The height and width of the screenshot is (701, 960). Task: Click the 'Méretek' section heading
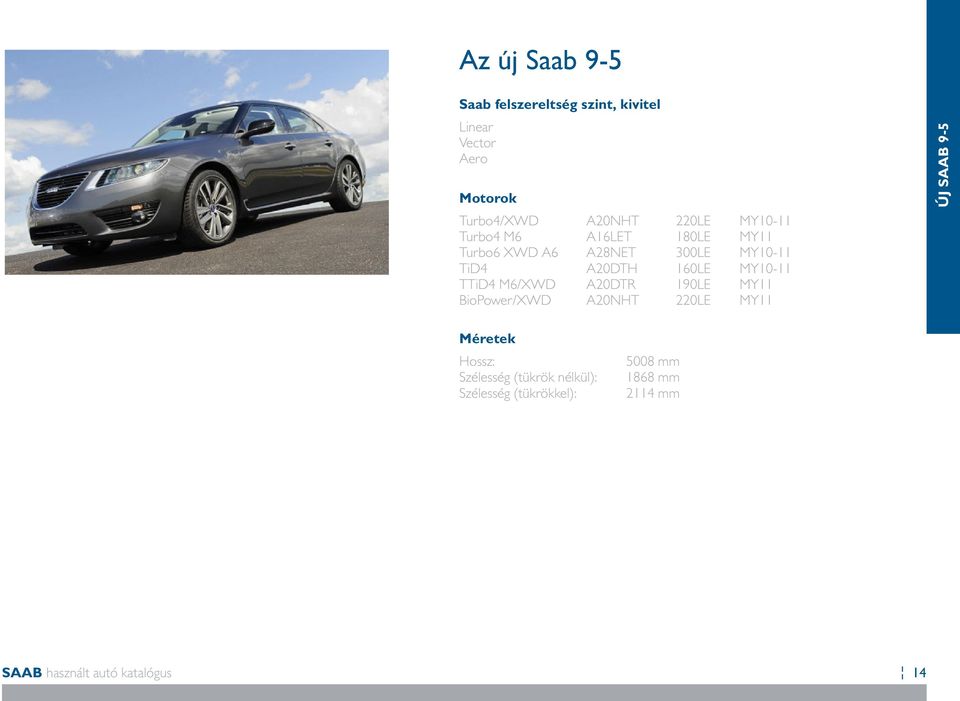coord(487,339)
